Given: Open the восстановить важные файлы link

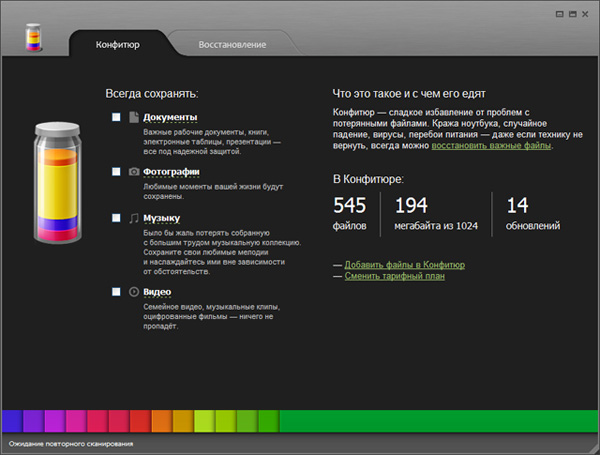Looking at the screenshot, I should [491, 146].
